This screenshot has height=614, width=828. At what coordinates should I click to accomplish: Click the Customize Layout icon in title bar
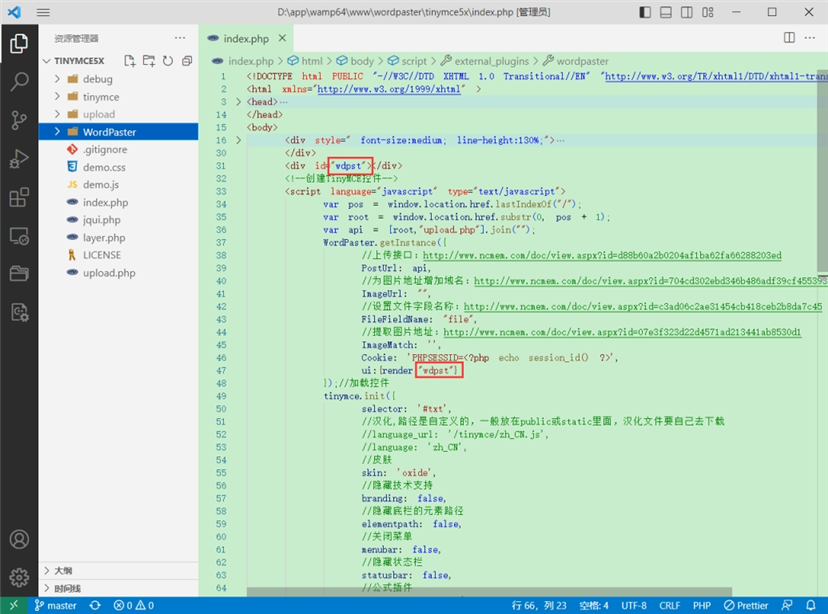coord(708,12)
